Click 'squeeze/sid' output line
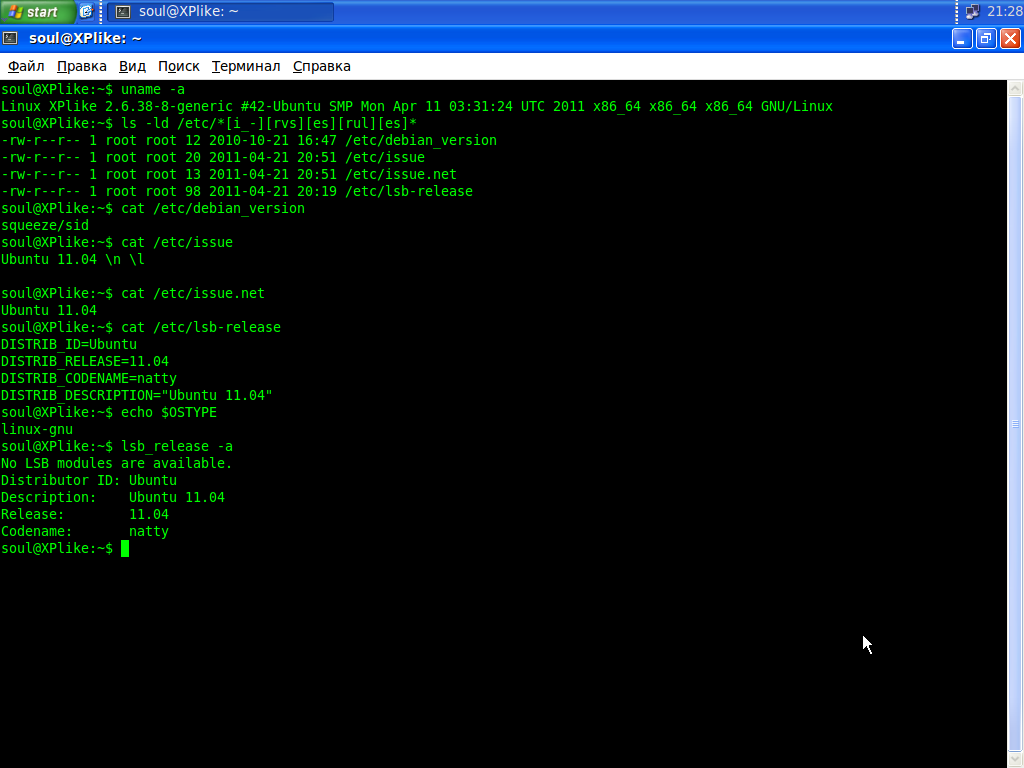This screenshot has height=768, width=1024. [x=45, y=225]
